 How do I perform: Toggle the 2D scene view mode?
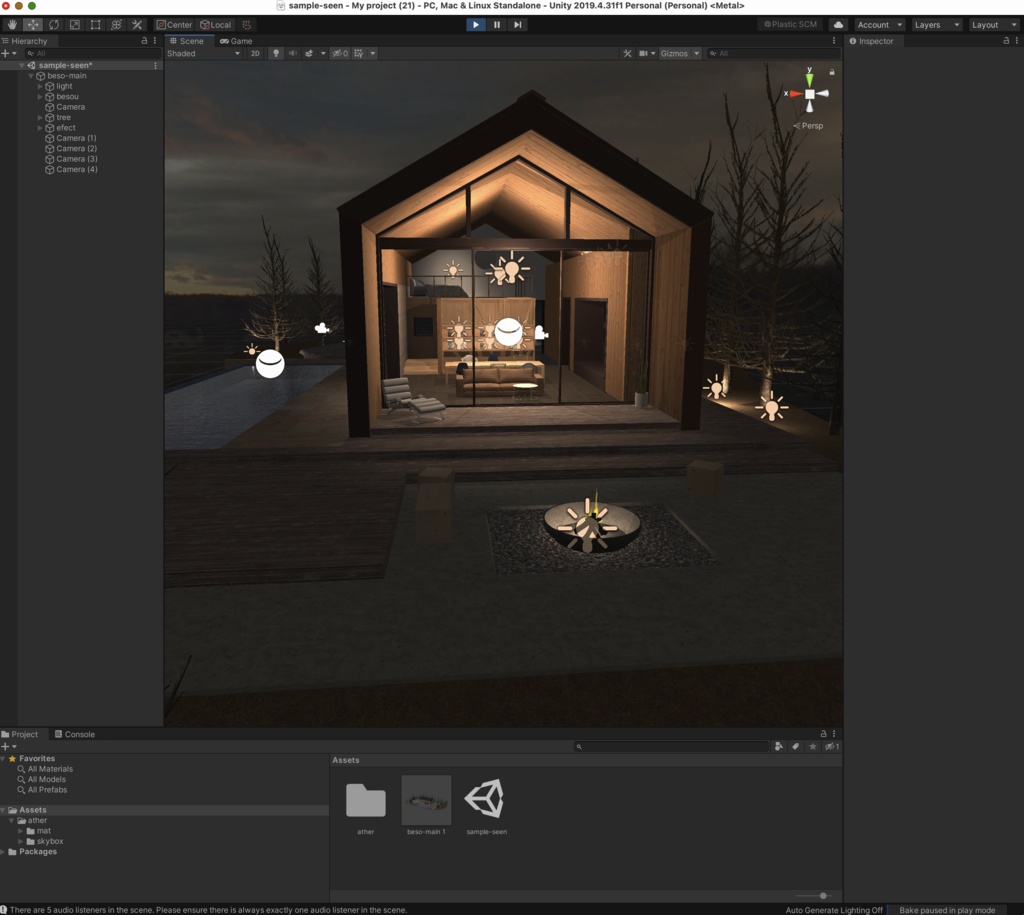pyautogui.click(x=254, y=53)
